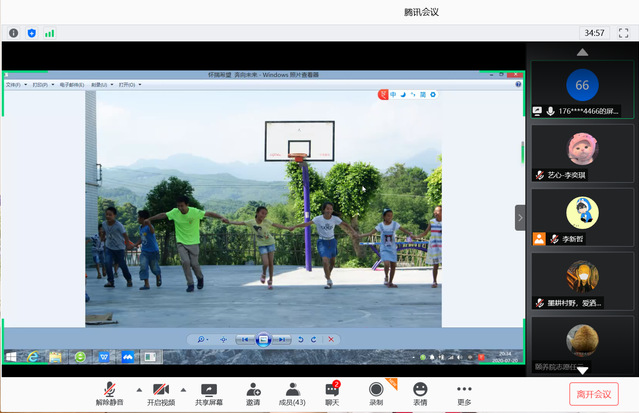Open the 更多 more options menu

[464, 392]
